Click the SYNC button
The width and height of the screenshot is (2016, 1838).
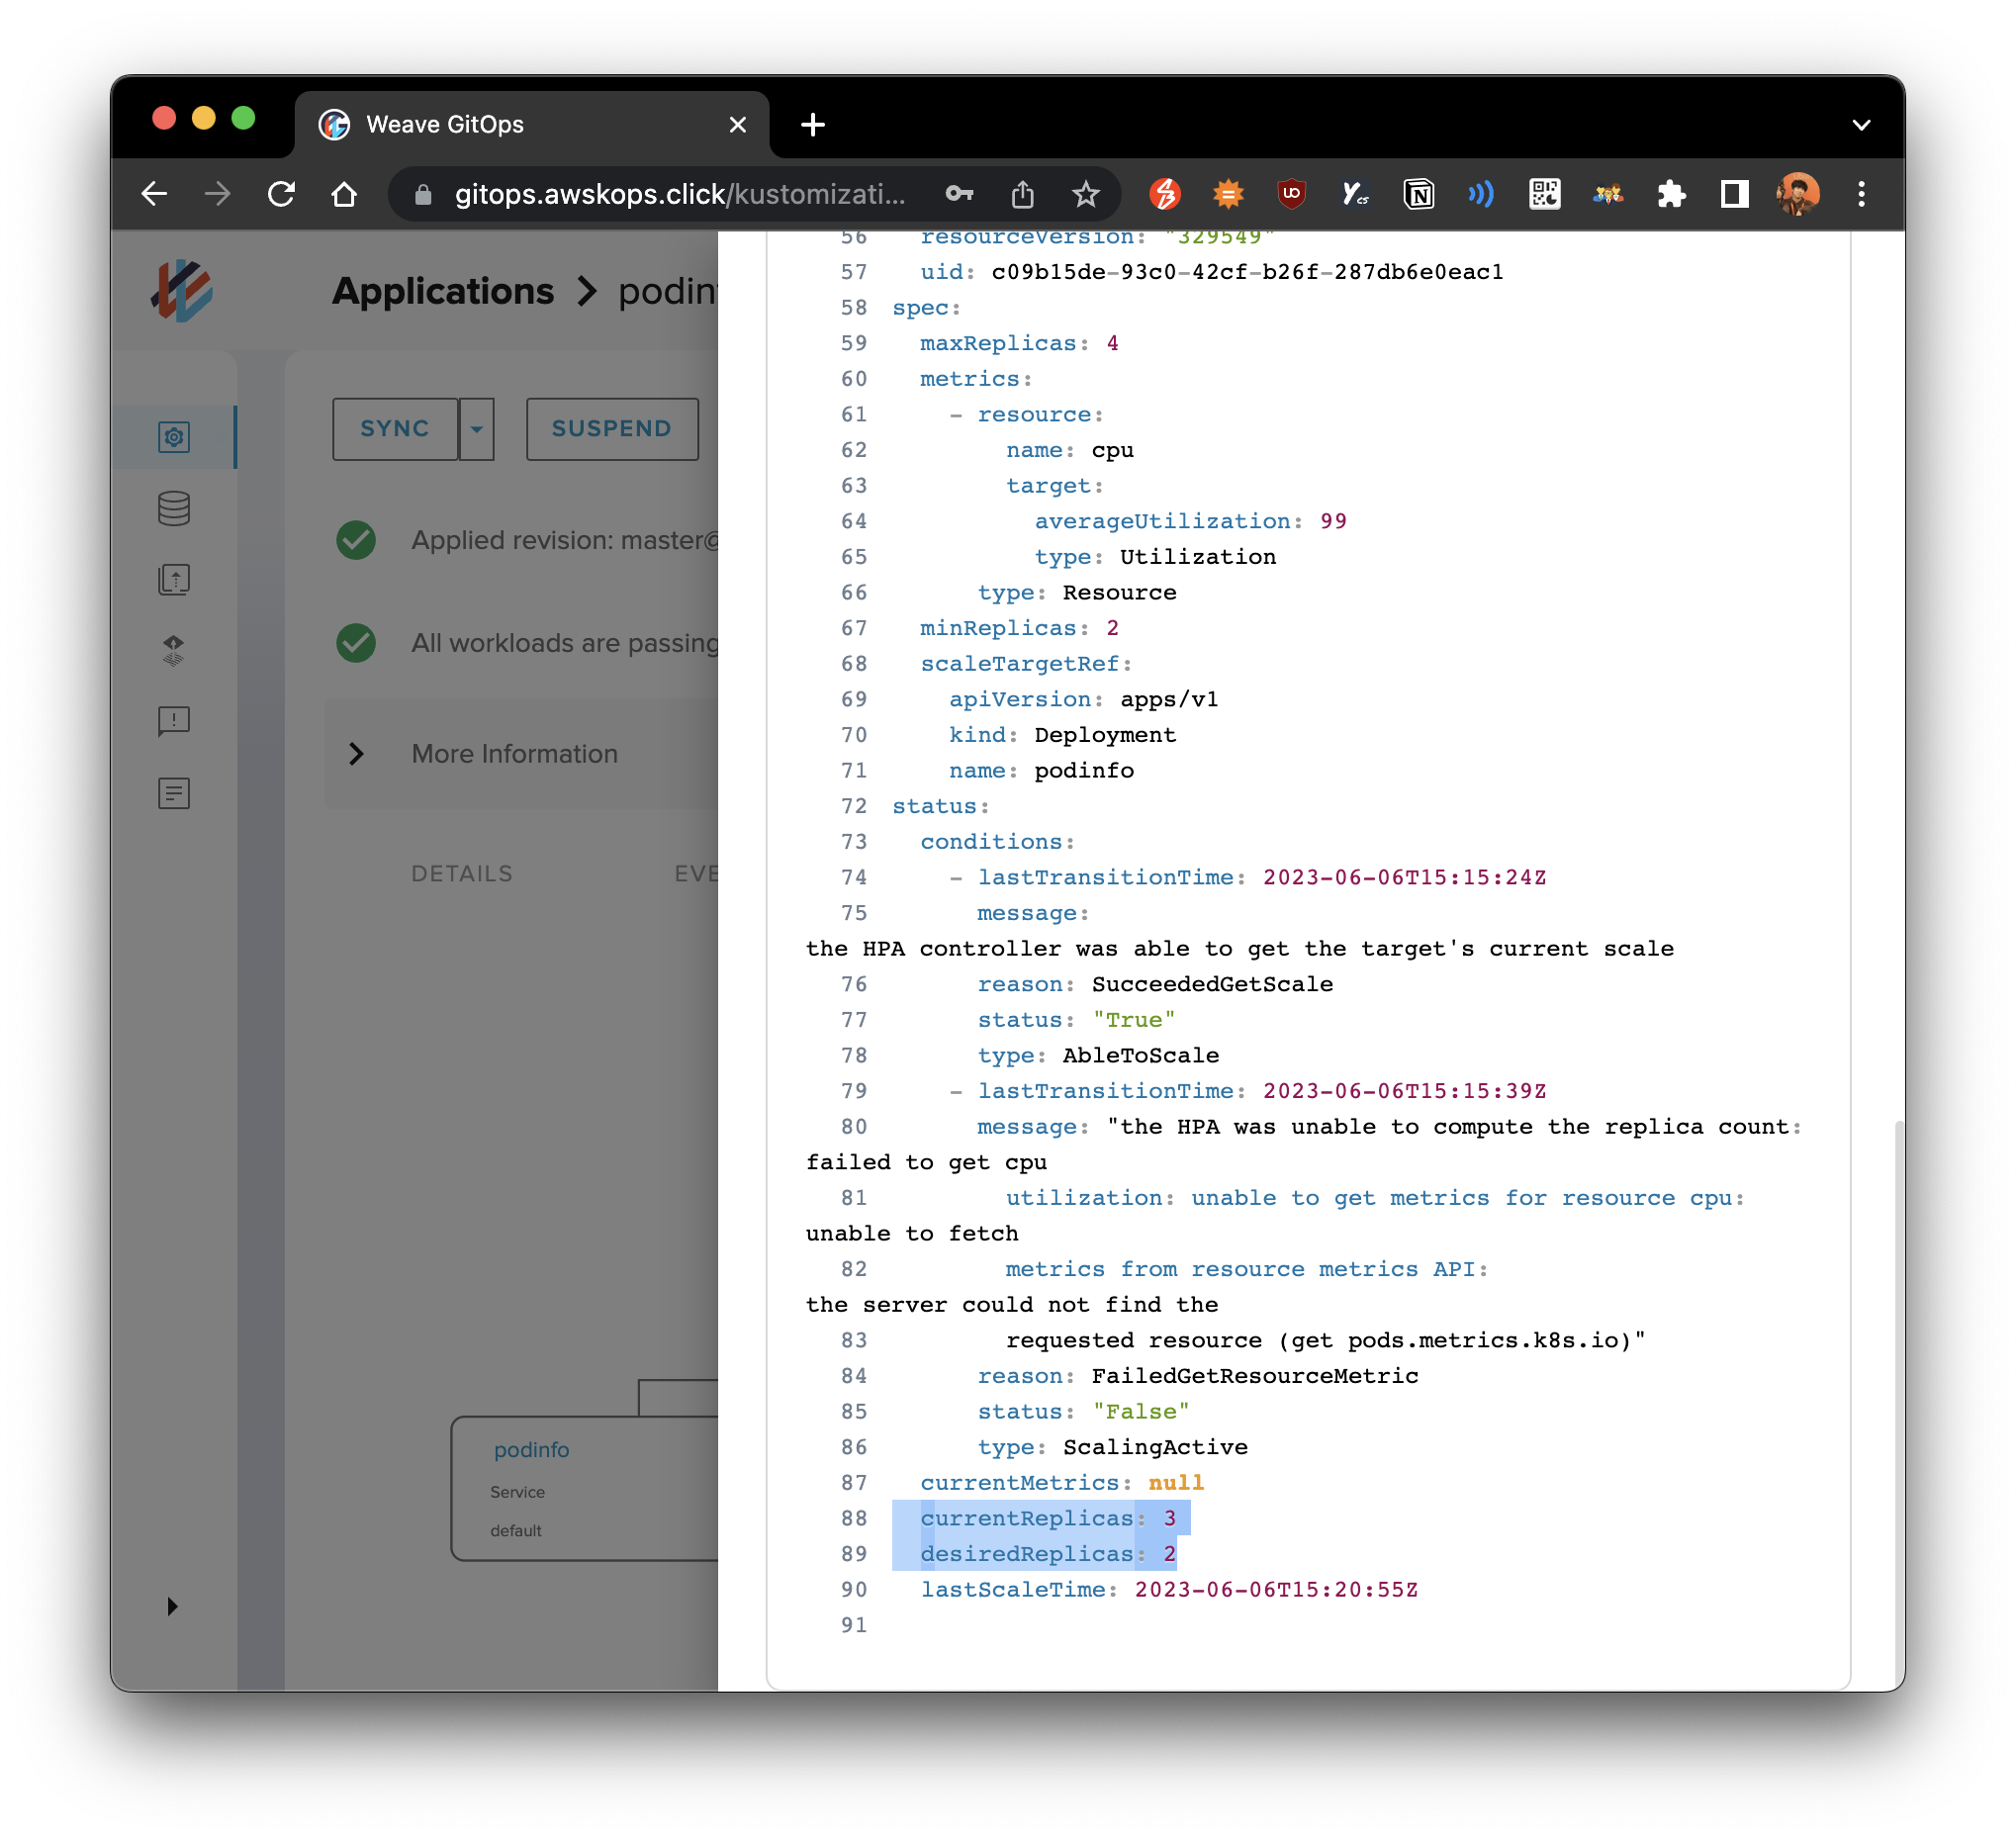click(395, 429)
